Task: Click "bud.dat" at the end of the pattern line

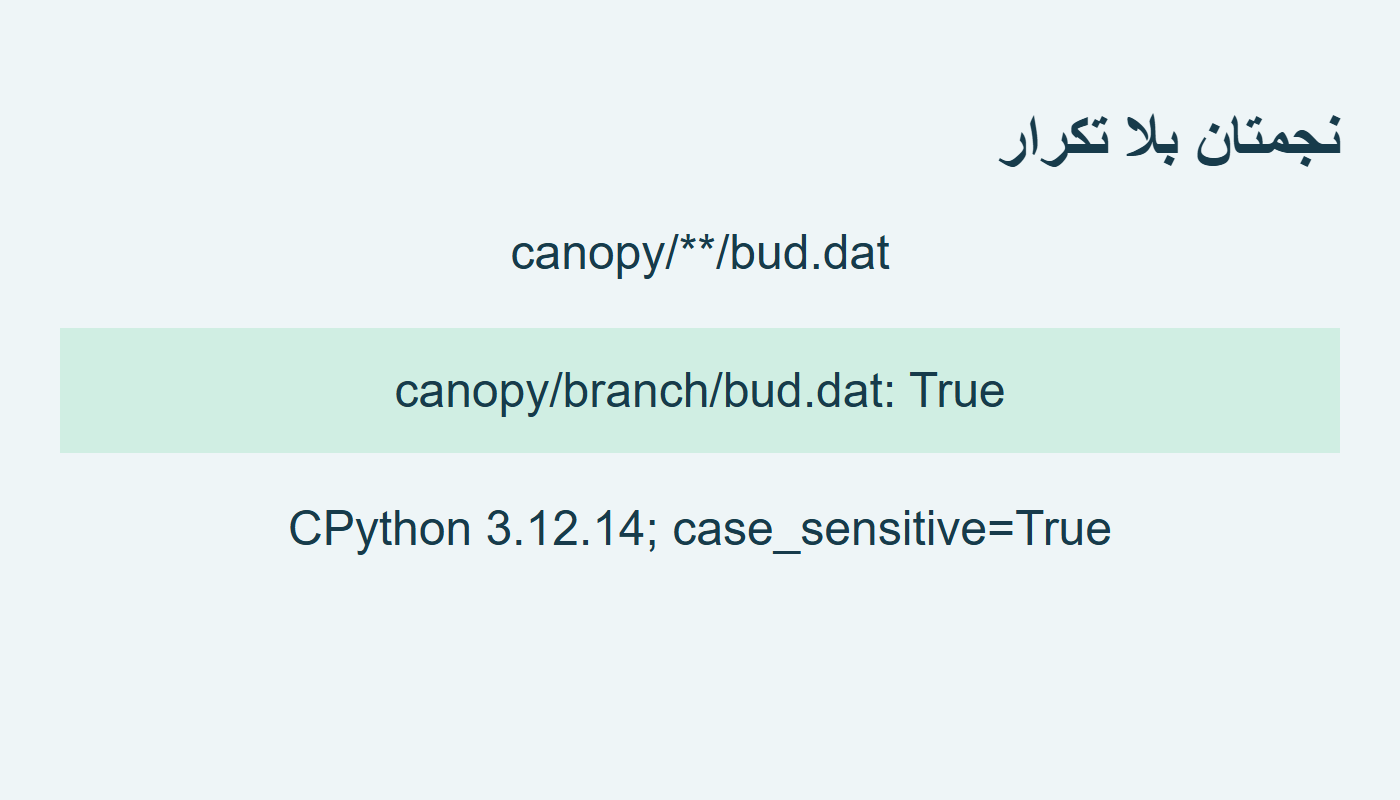Action: [809, 253]
